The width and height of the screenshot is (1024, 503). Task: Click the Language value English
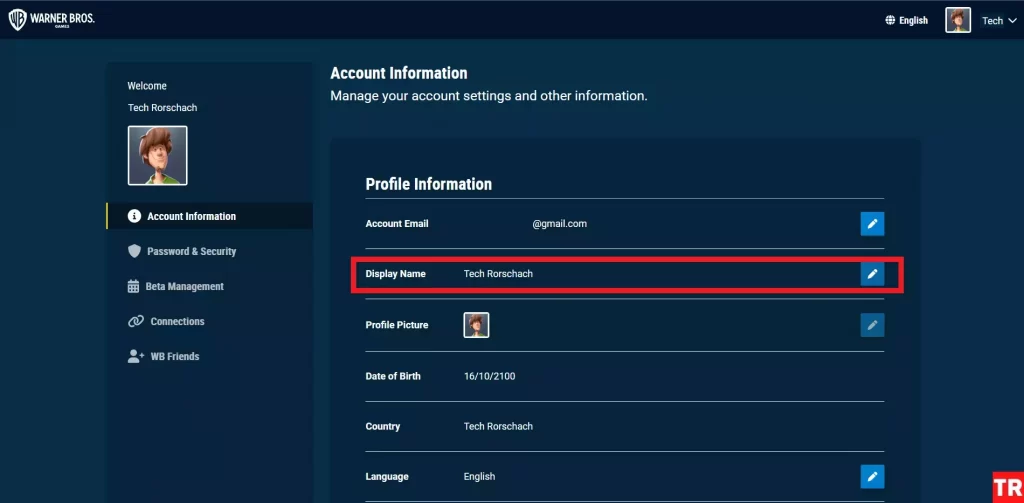click(479, 476)
